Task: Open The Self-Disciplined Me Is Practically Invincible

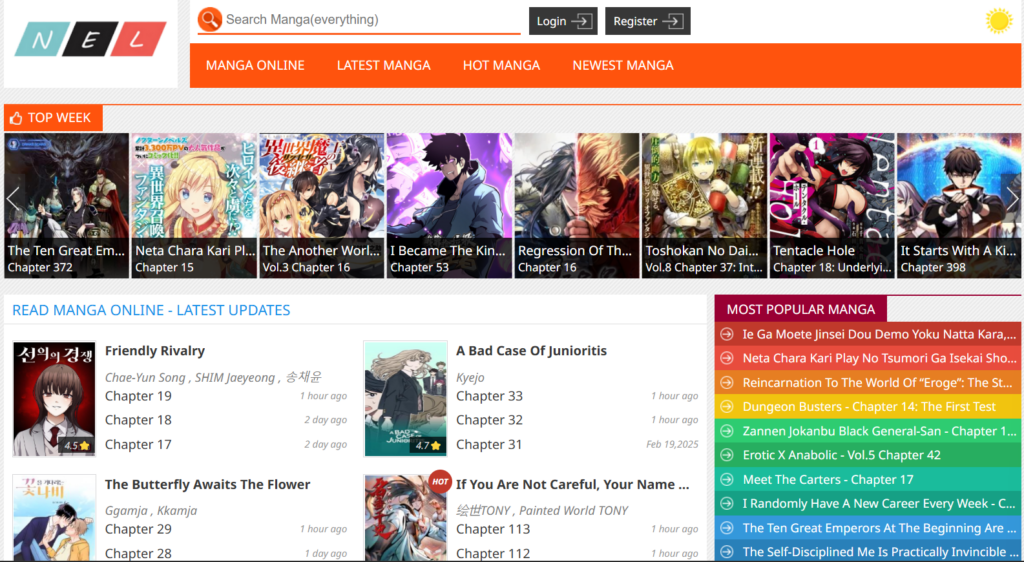Action: coord(879,552)
